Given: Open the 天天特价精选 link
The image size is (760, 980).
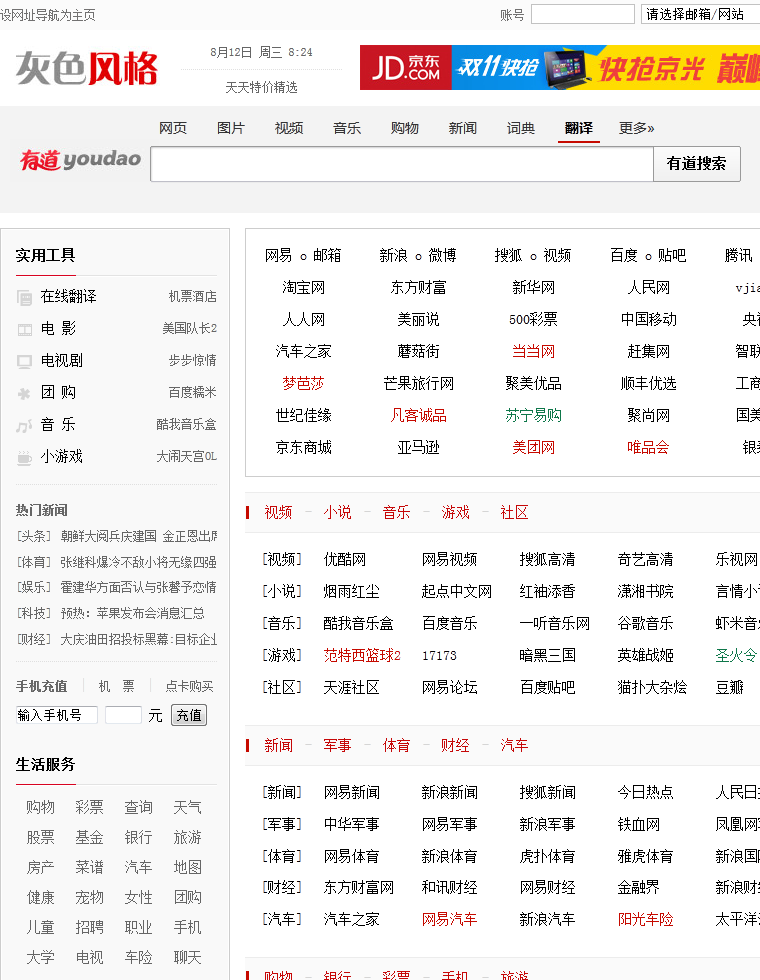Looking at the screenshot, I should coord(261,87).
